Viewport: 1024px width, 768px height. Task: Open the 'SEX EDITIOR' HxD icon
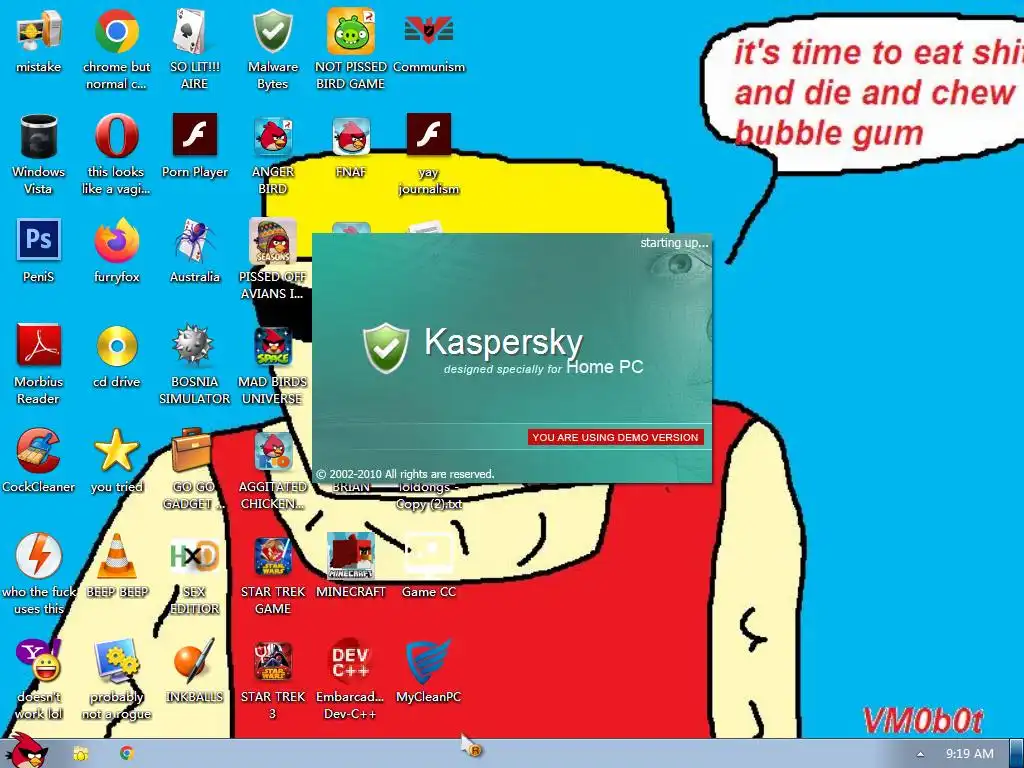(x=194, y=556)
